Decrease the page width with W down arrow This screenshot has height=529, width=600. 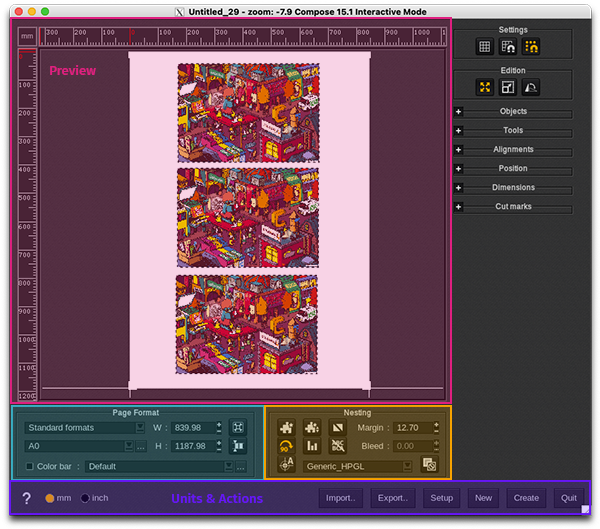[x=219, y=431]
